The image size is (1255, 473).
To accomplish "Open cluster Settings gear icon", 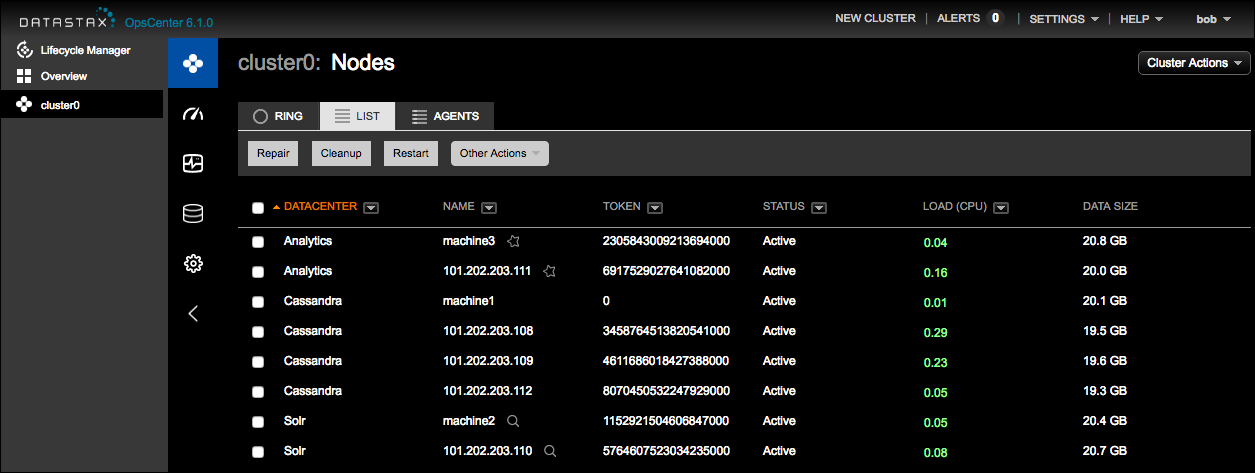I will pyautogui.click(x=193, y=263).
